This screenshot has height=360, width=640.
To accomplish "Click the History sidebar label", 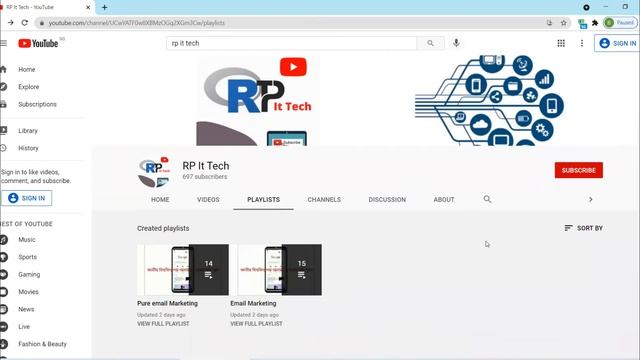I will tap(28, 148).
